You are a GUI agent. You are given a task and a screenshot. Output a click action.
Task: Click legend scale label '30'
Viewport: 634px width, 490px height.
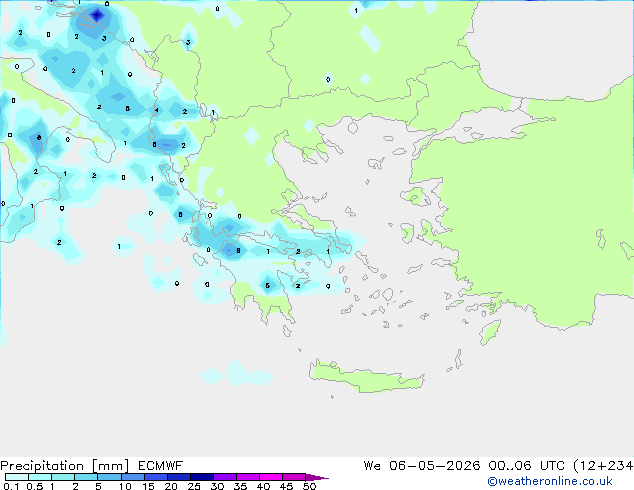217,486
